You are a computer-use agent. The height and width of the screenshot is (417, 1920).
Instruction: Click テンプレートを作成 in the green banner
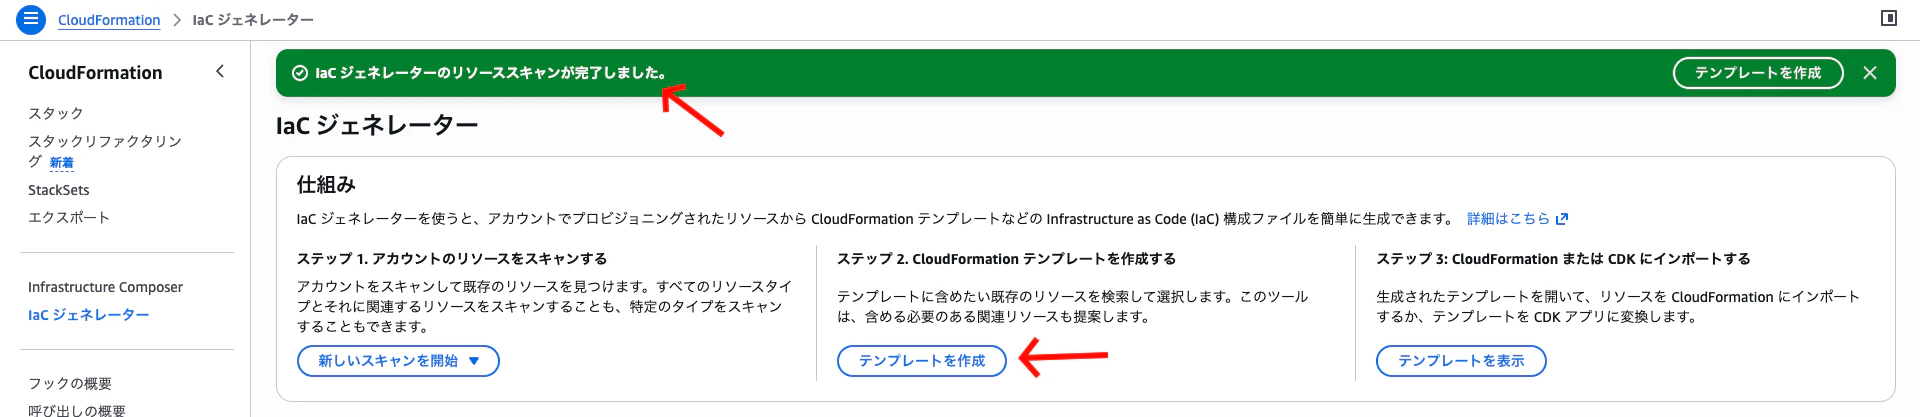(x=1758, y=73)
